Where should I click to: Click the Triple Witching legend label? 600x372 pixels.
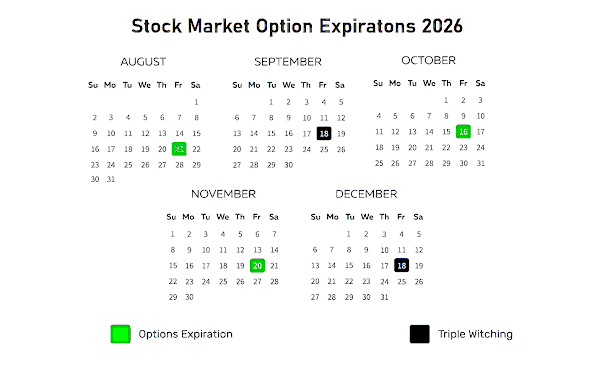tap(475, 334)
